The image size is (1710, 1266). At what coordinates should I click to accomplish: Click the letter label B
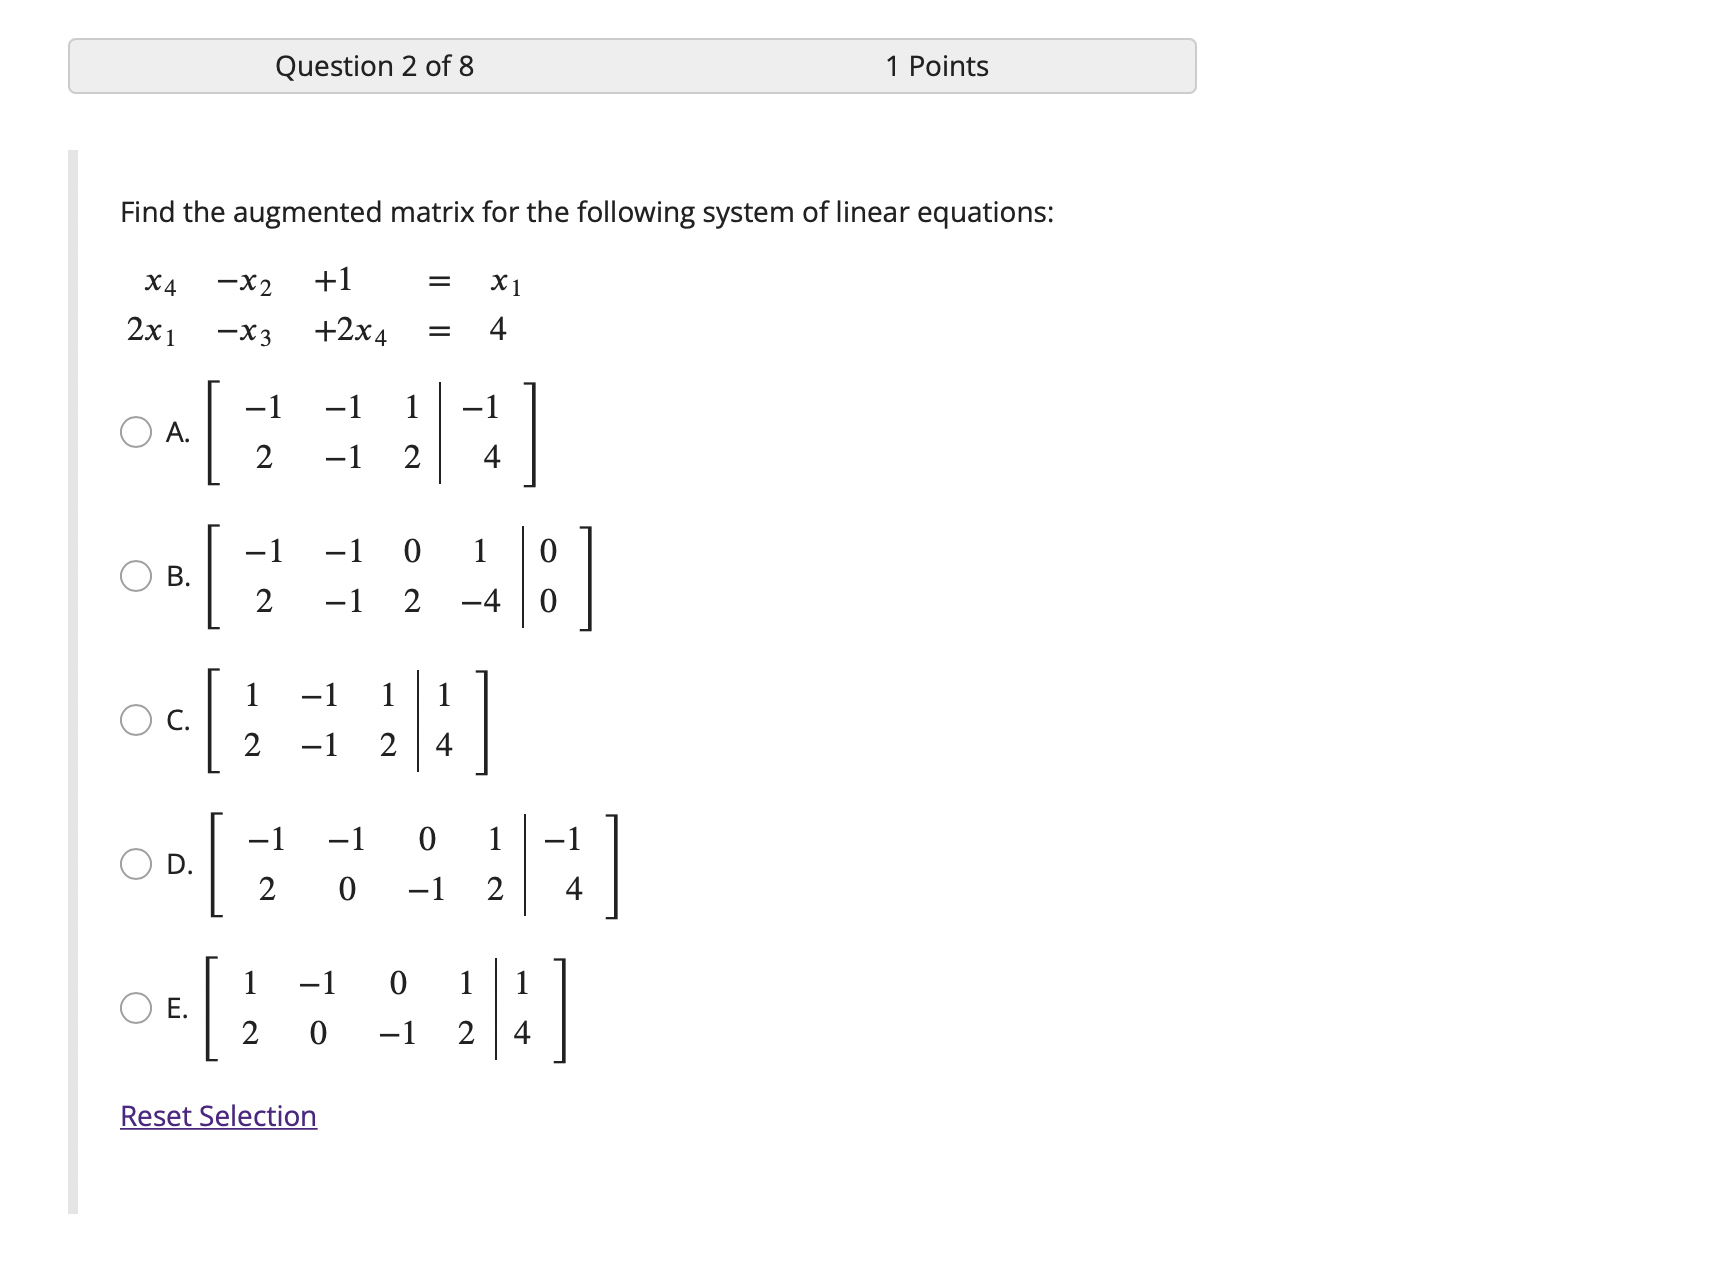coord(178,575)
